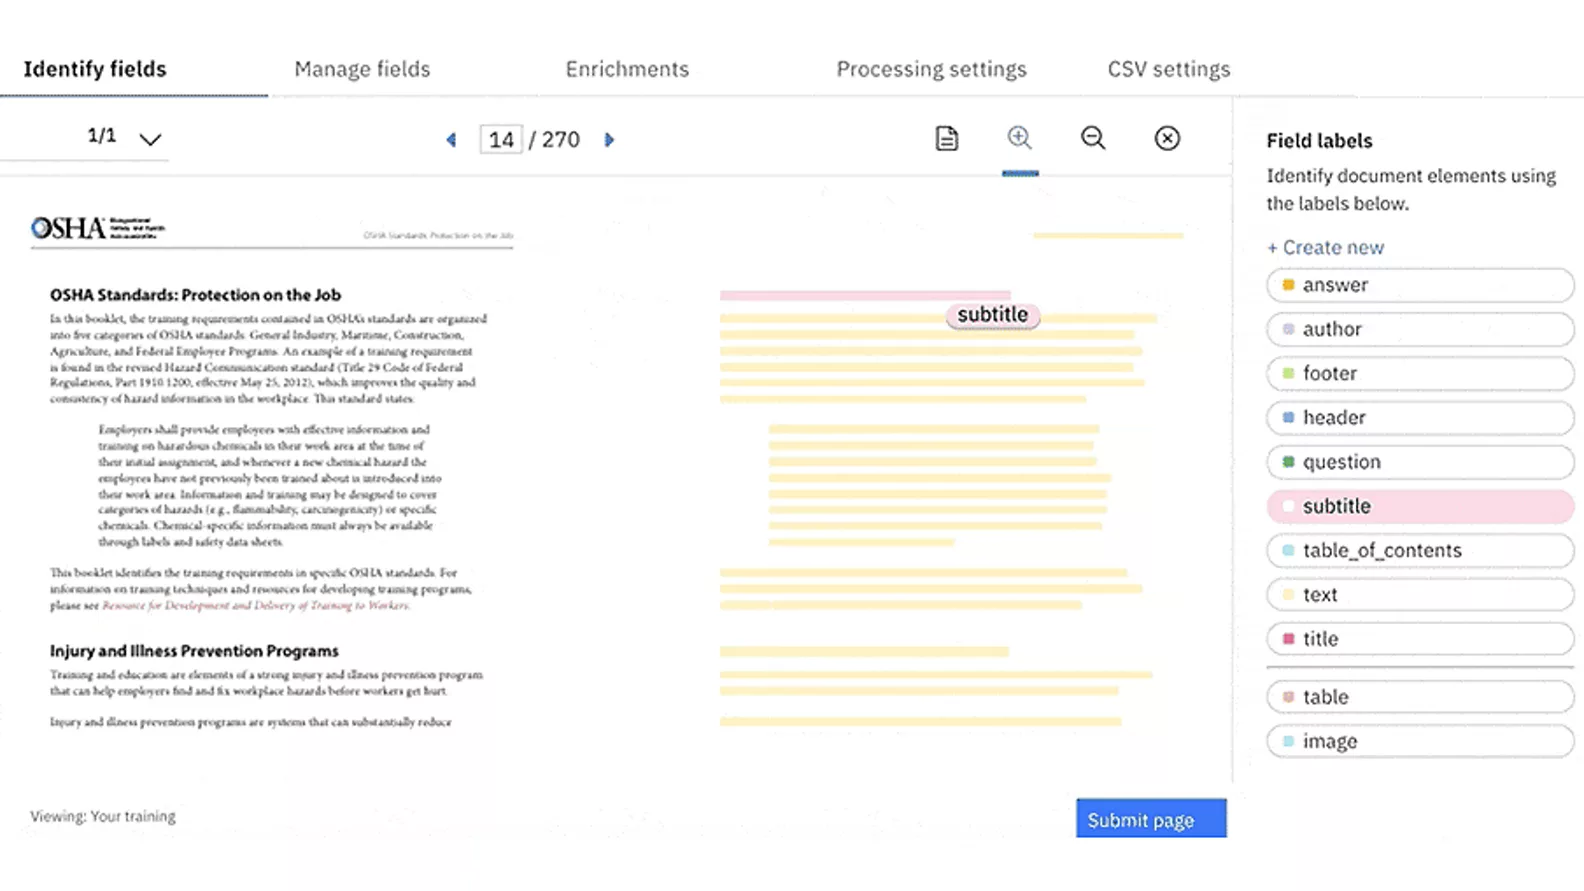Advance to next page with right arrow
This screenshot has height=891, width=1584.
[x=609, y=140]
